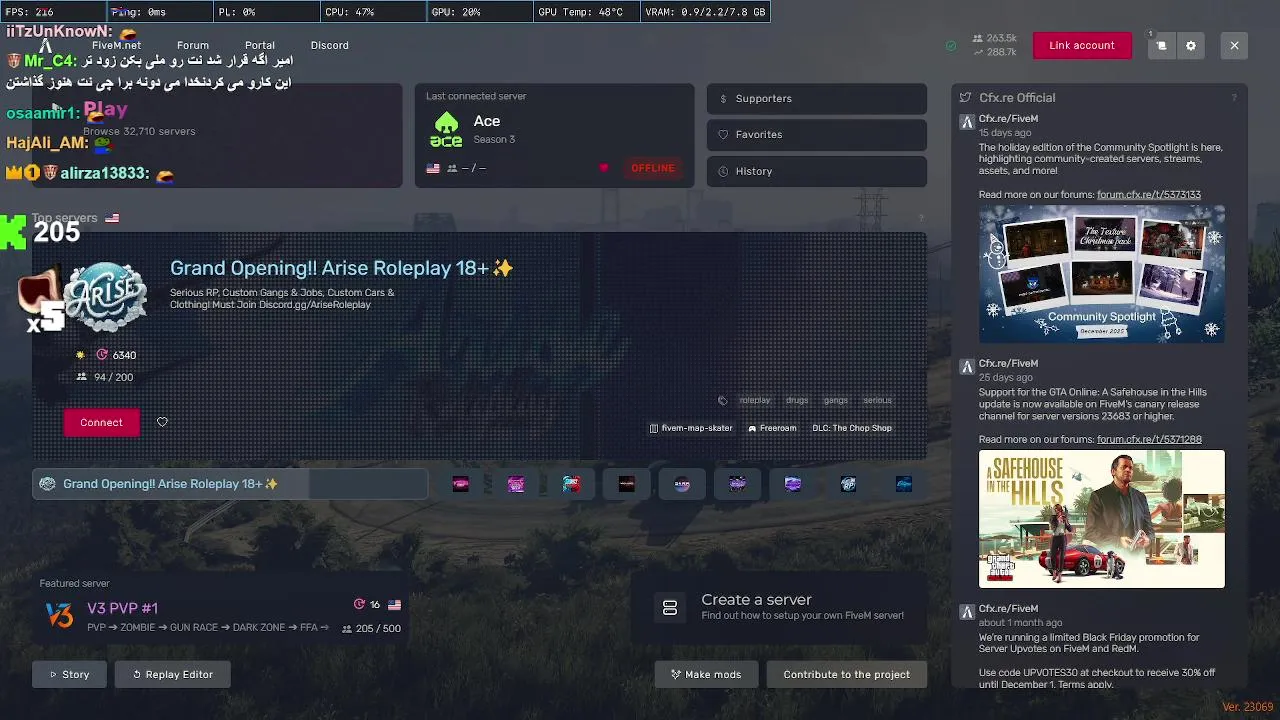Toggle the red heart on Ace server card
Image resolution: width=1280 pixels, height=720 pixels.
[x=603, y=168]
